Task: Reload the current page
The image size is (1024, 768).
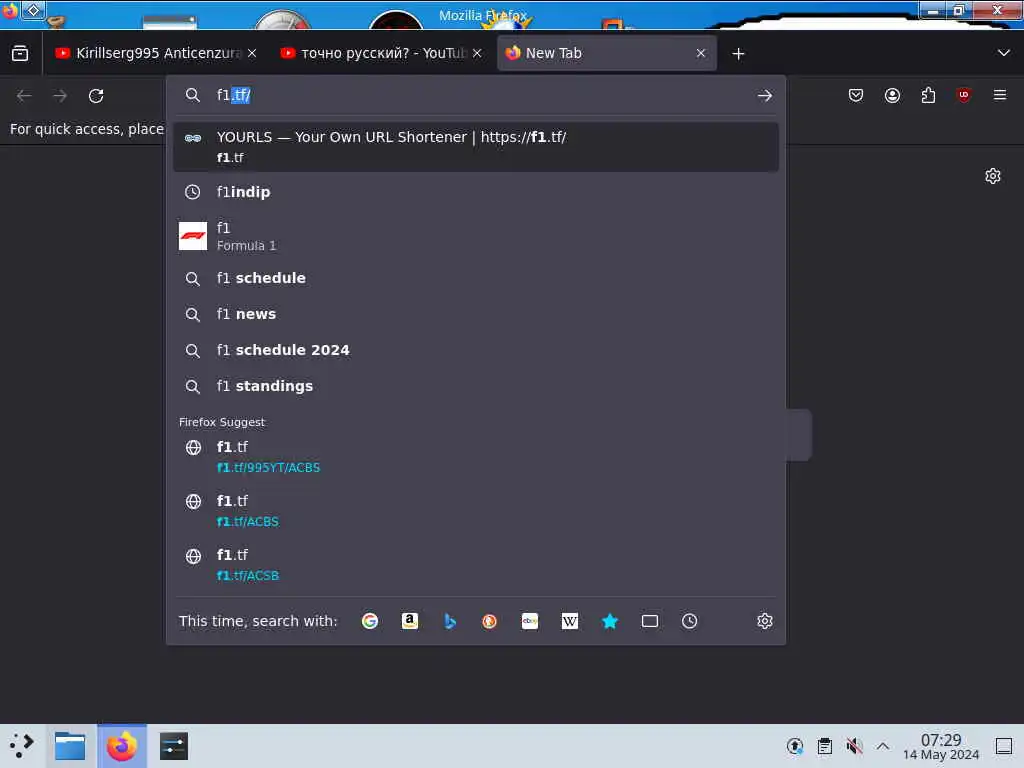Action: click(96, 96)
